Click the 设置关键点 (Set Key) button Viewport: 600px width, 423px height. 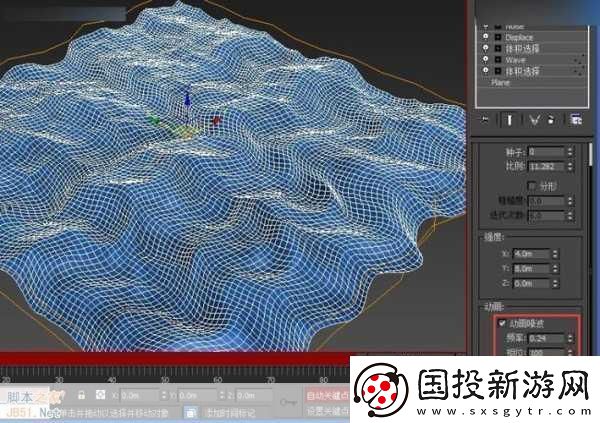pos(328,412)
